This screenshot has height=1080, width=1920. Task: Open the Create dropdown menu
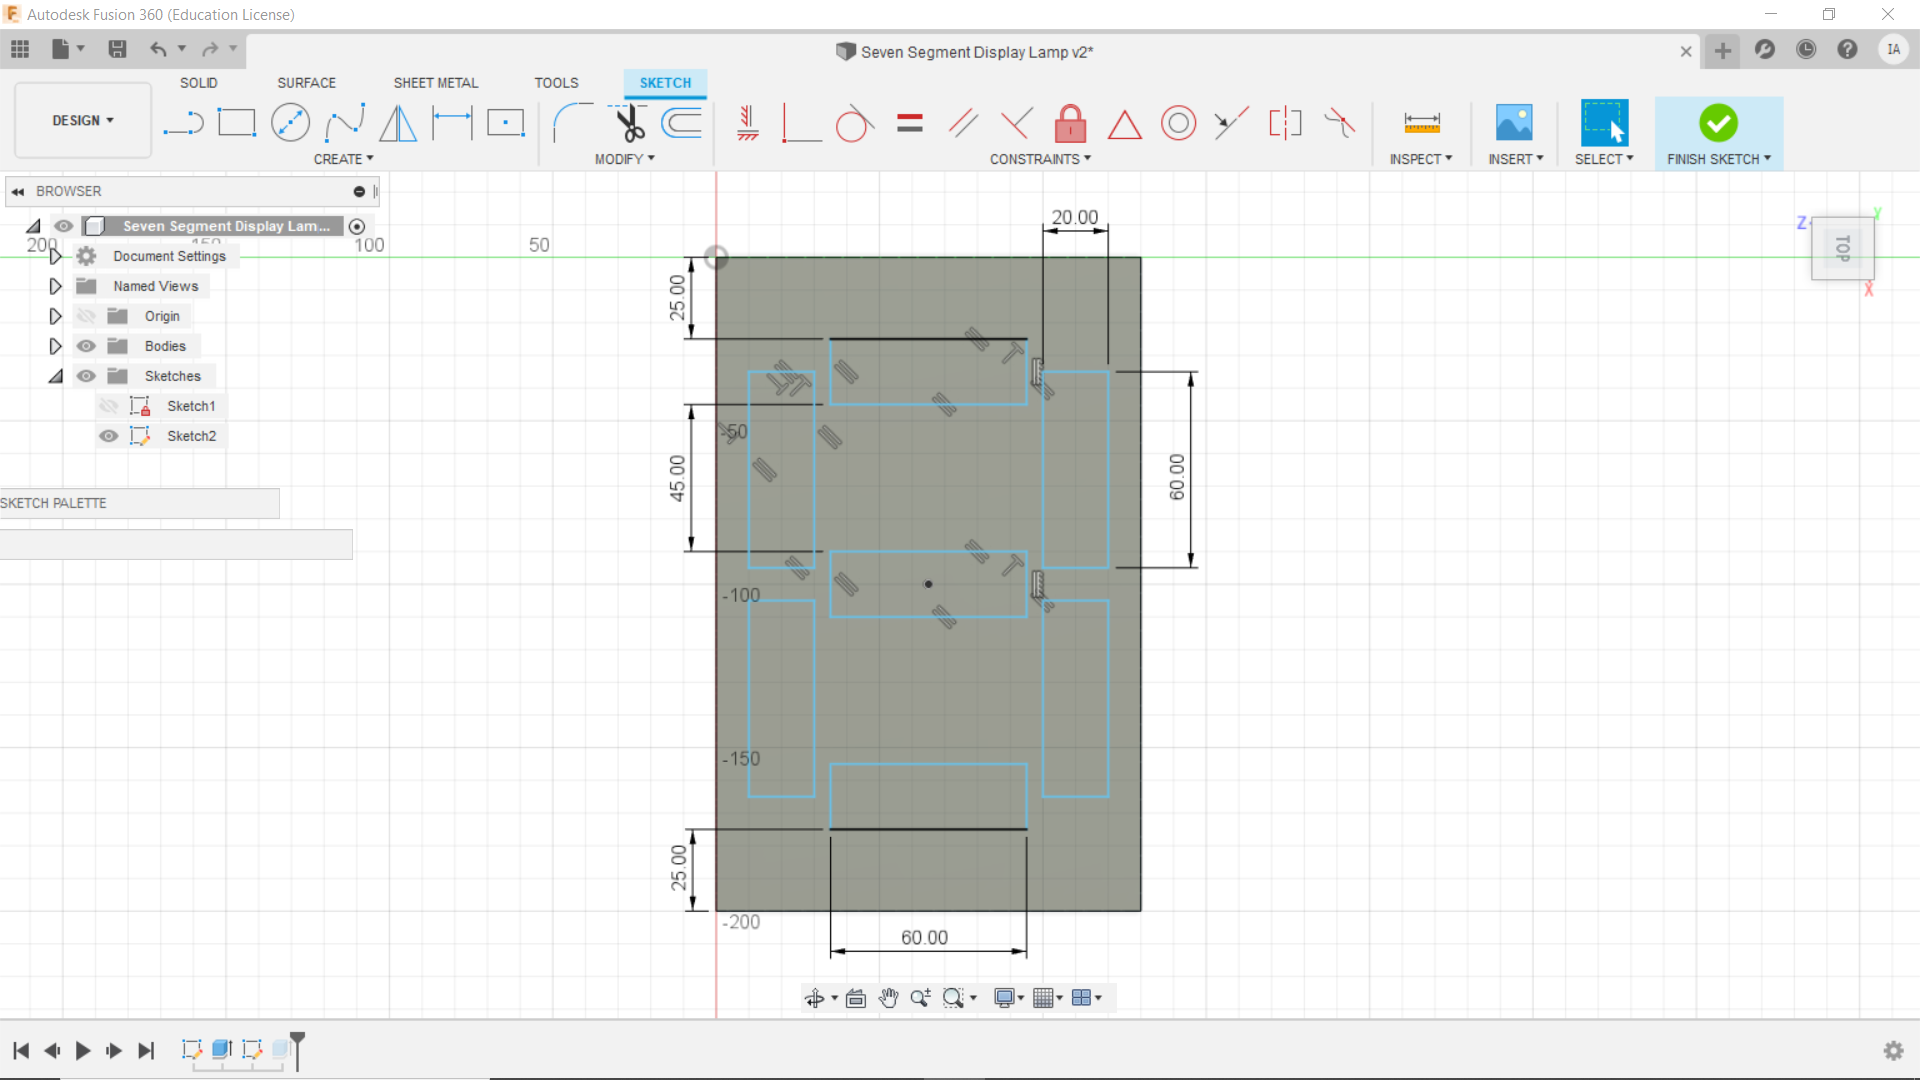click(x=343, y=158)
